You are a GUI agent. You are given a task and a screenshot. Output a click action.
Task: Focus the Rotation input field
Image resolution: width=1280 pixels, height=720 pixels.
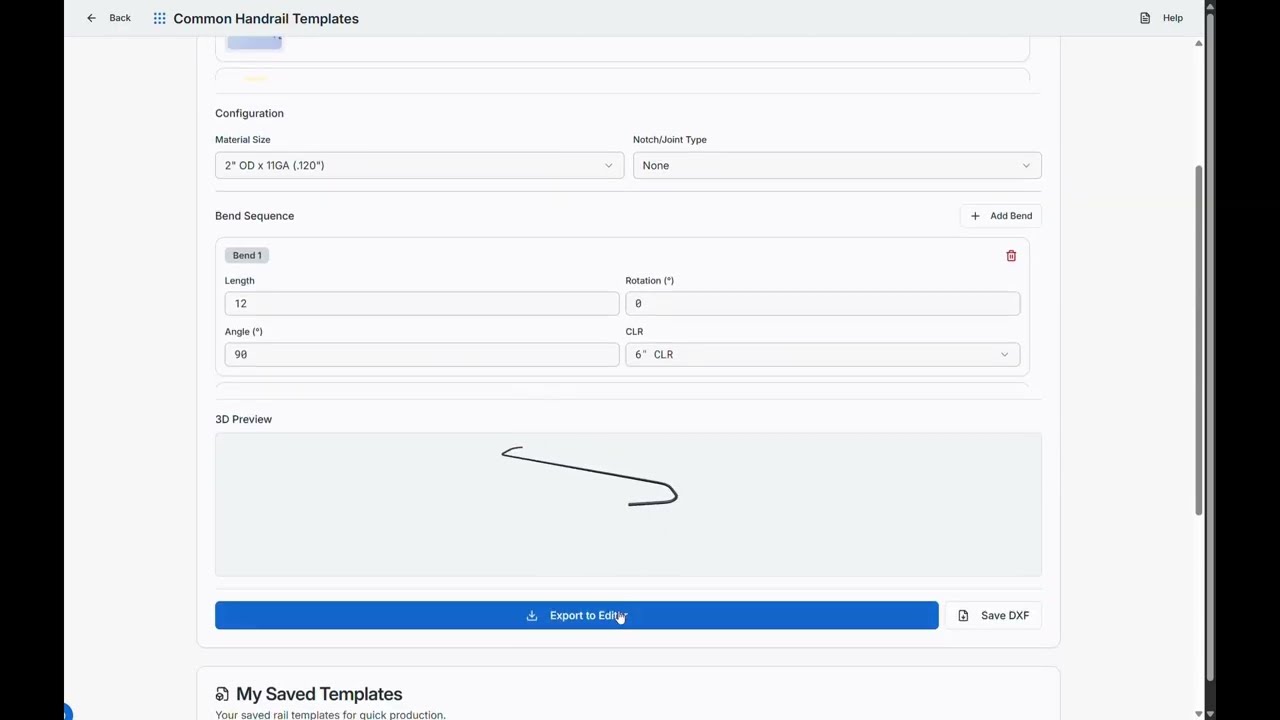coord(822,303)
